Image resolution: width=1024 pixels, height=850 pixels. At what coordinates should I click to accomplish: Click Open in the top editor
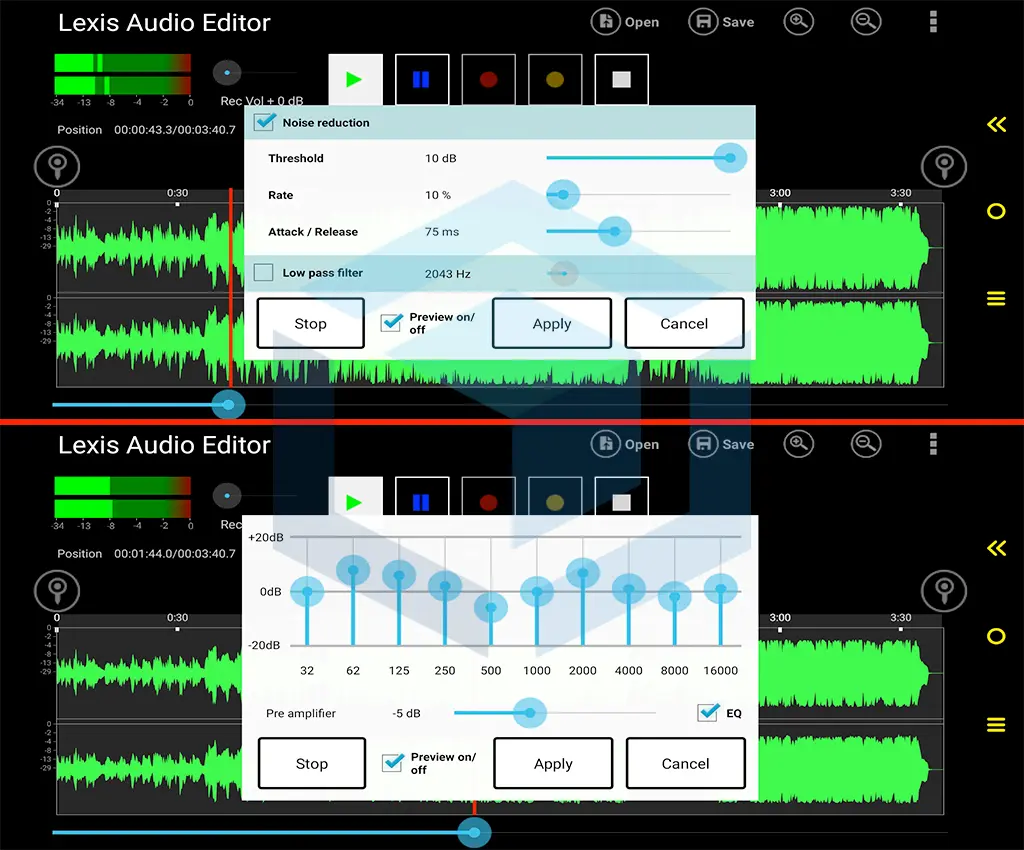coord(625,22)
